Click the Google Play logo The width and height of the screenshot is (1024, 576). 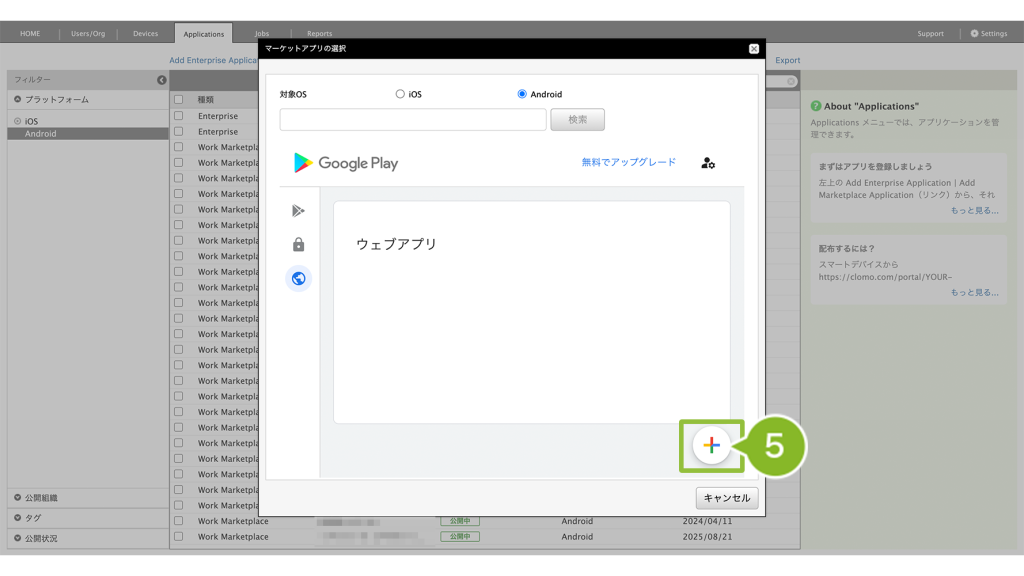(x=346, y=163)
